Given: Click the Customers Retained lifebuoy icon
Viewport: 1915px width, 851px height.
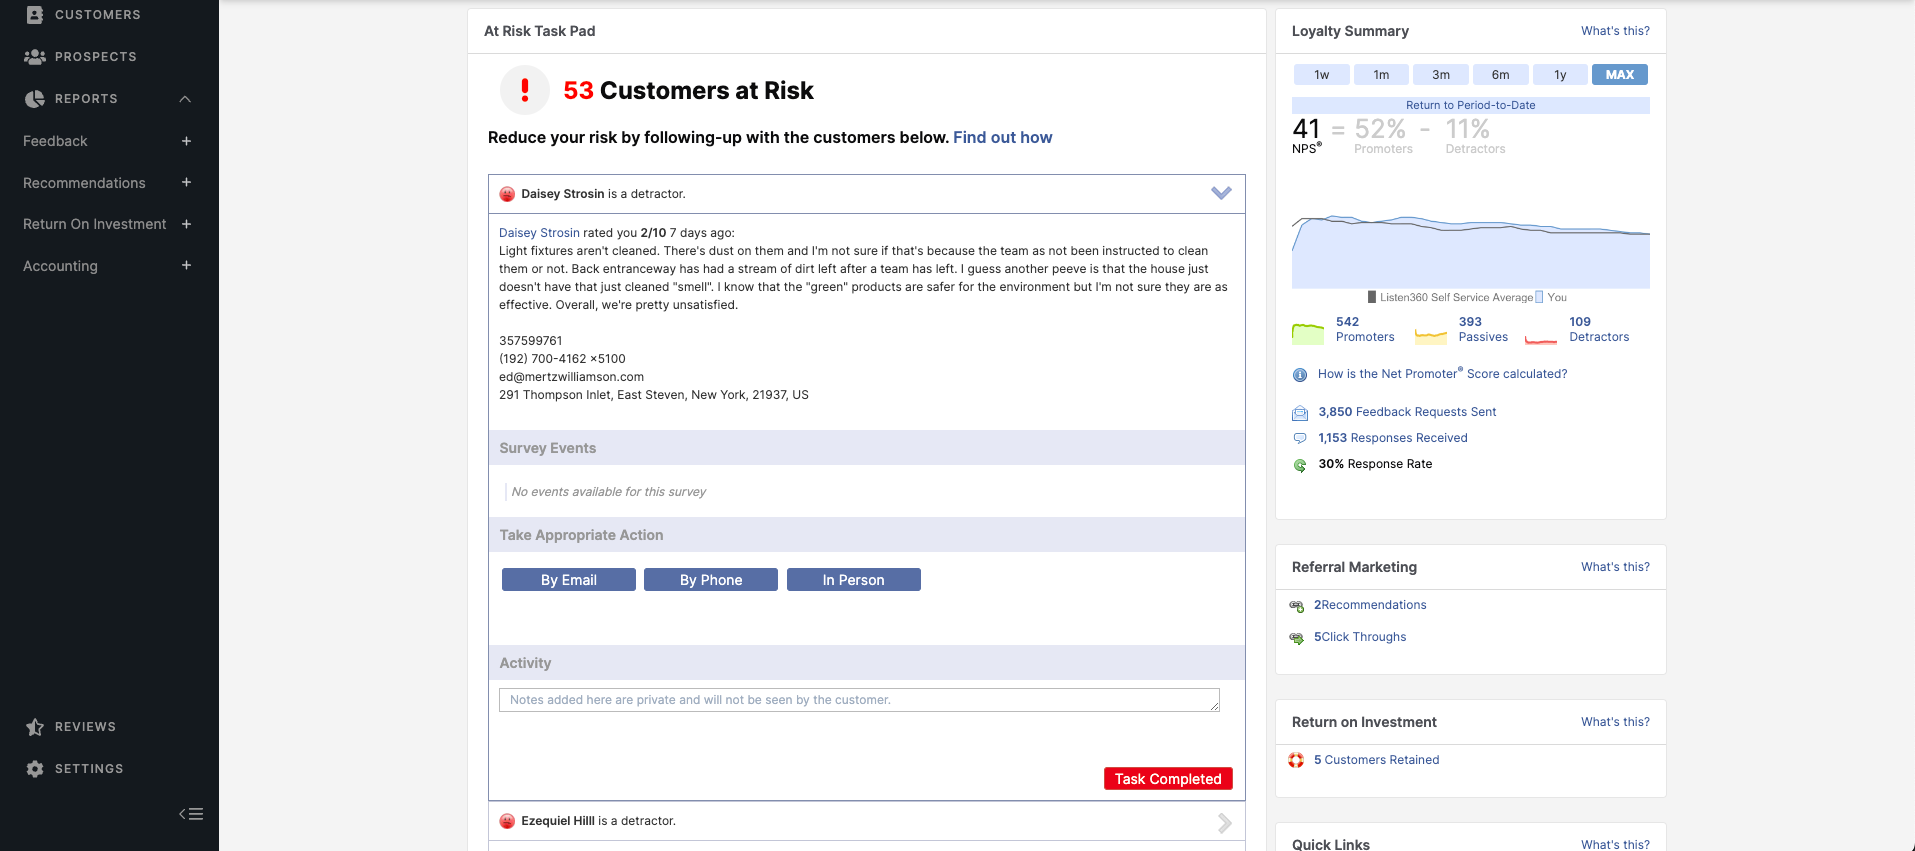Looking at the screenshot, I should (x=1296, y=760).
